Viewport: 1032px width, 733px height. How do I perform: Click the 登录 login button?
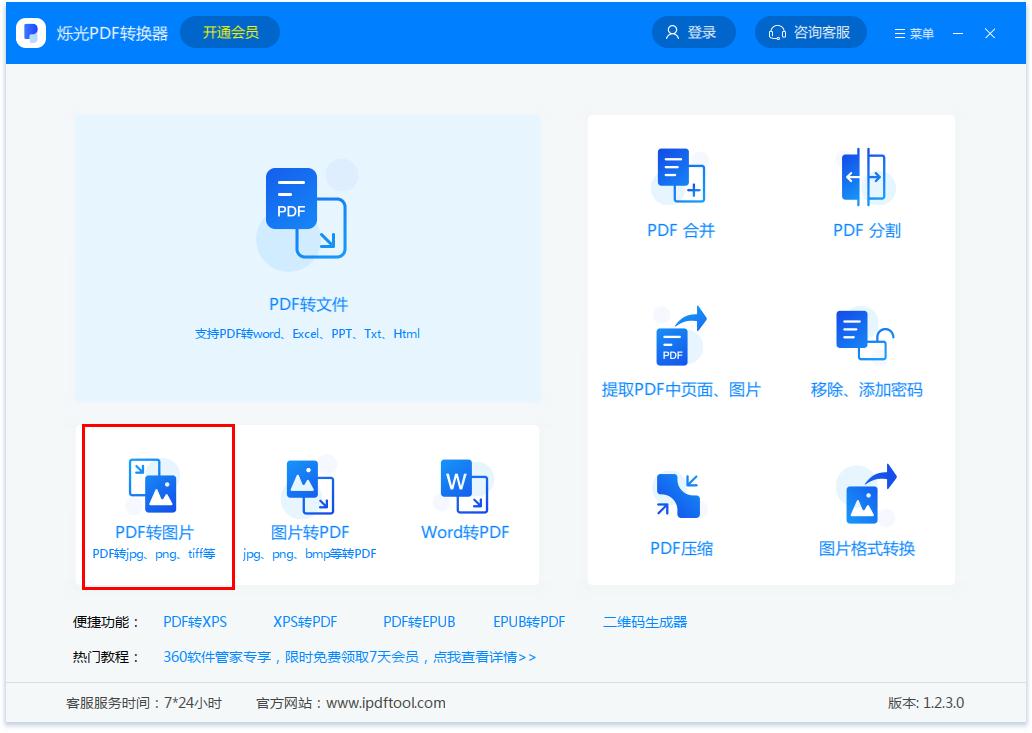click(694, 32)
